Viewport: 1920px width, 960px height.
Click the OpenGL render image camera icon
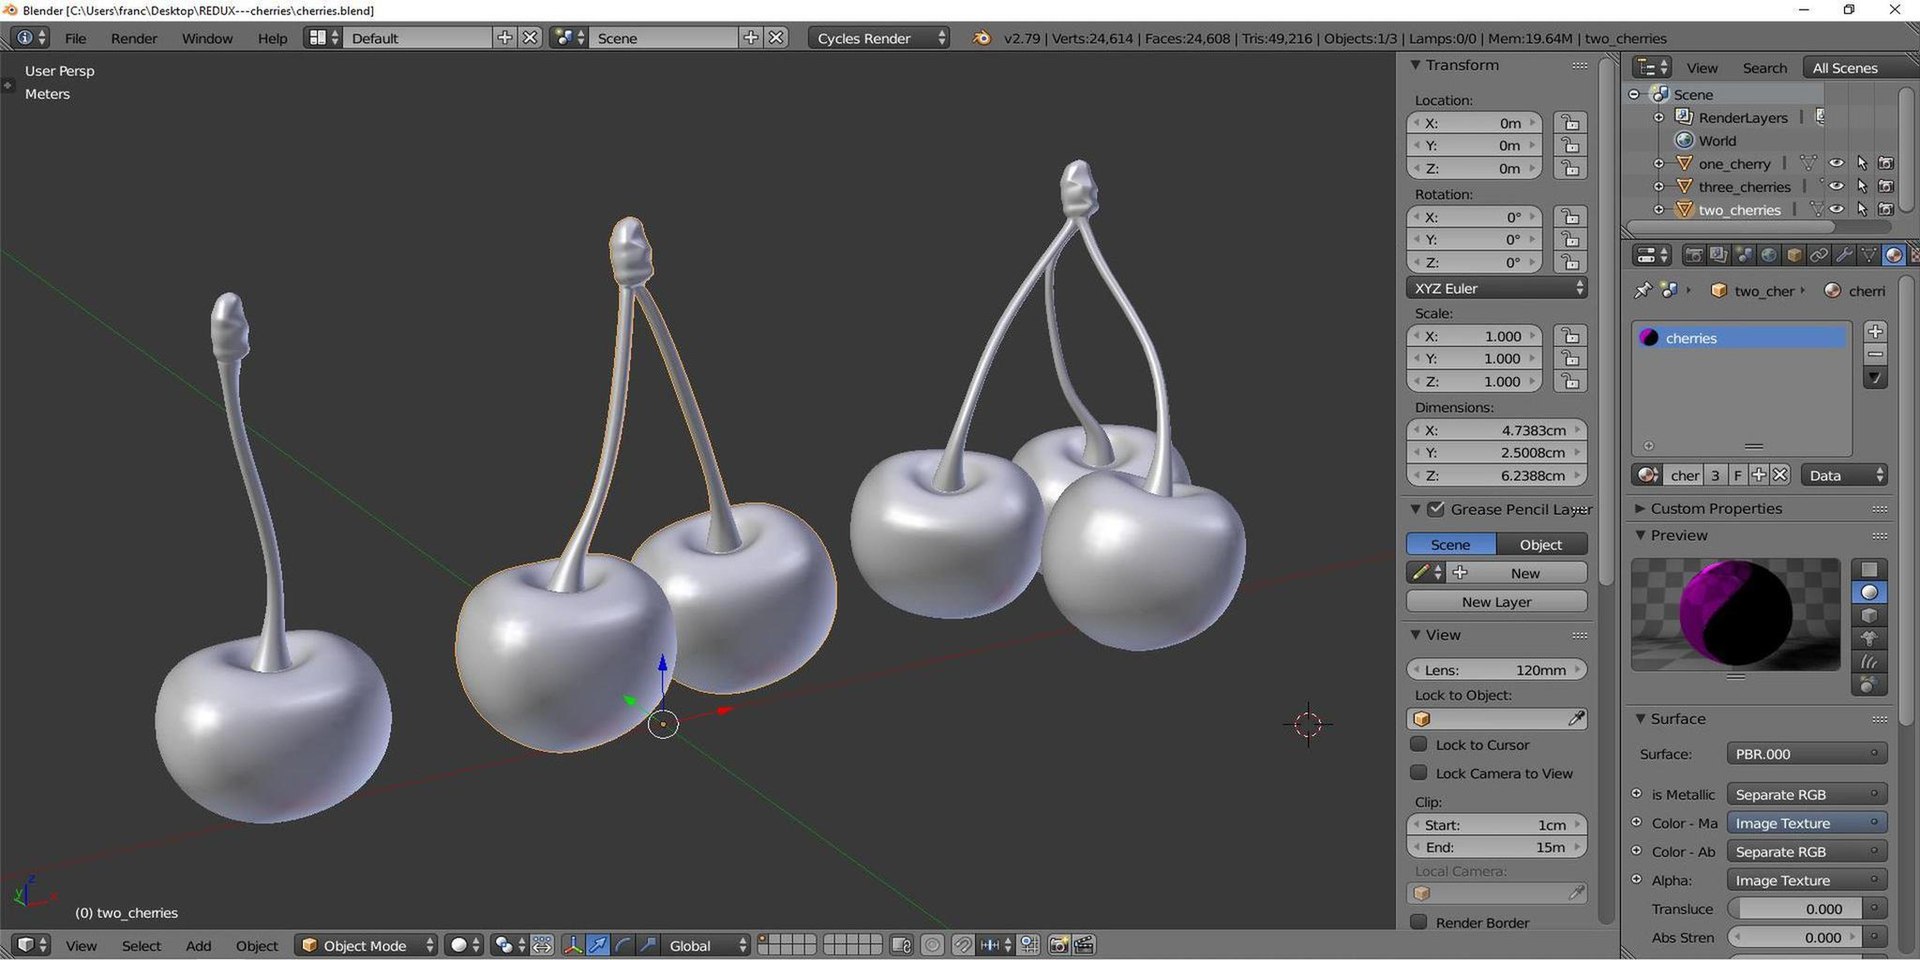tap(1058, 945)
